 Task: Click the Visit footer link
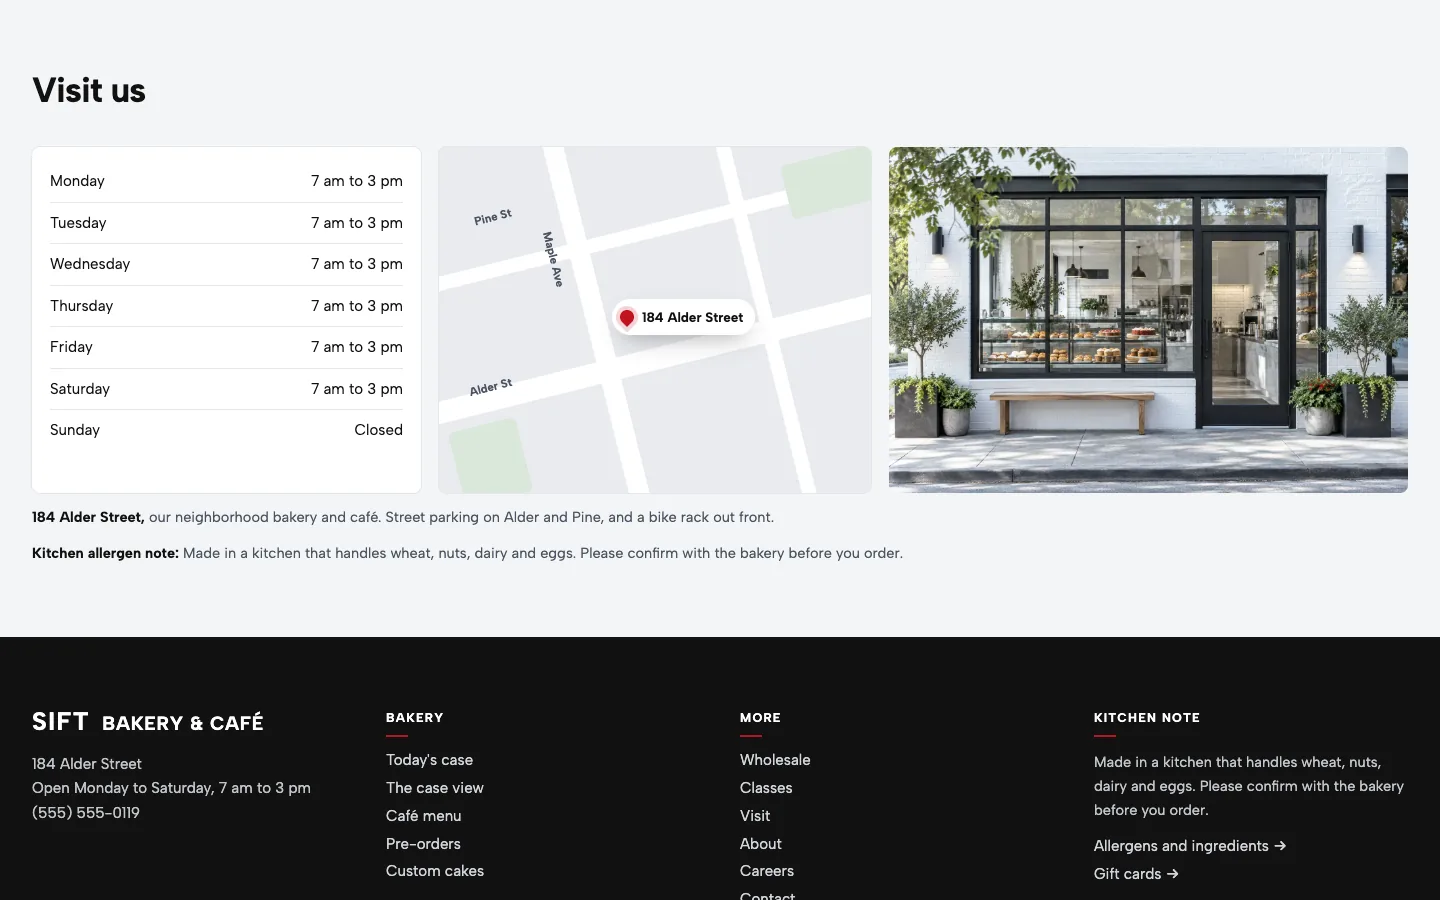755,816
